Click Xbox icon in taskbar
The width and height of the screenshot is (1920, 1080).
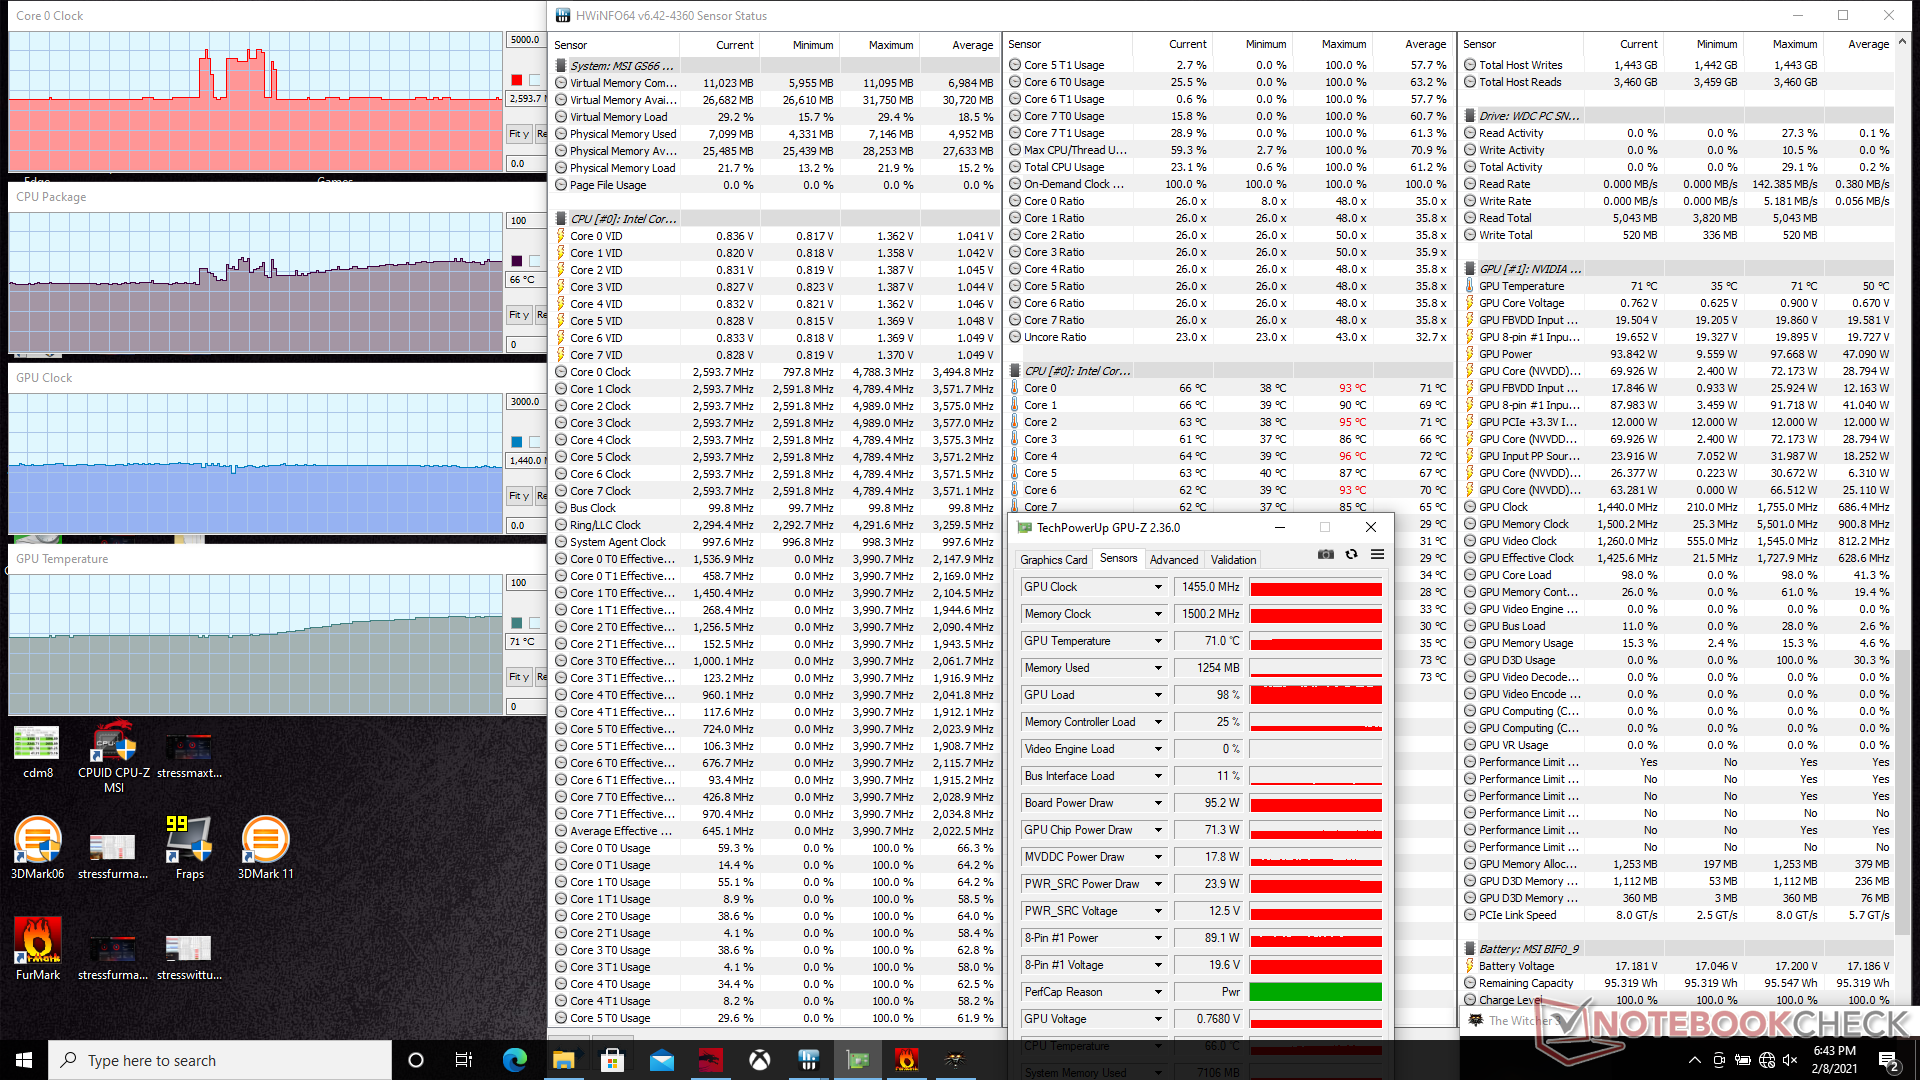[760, 1060]
